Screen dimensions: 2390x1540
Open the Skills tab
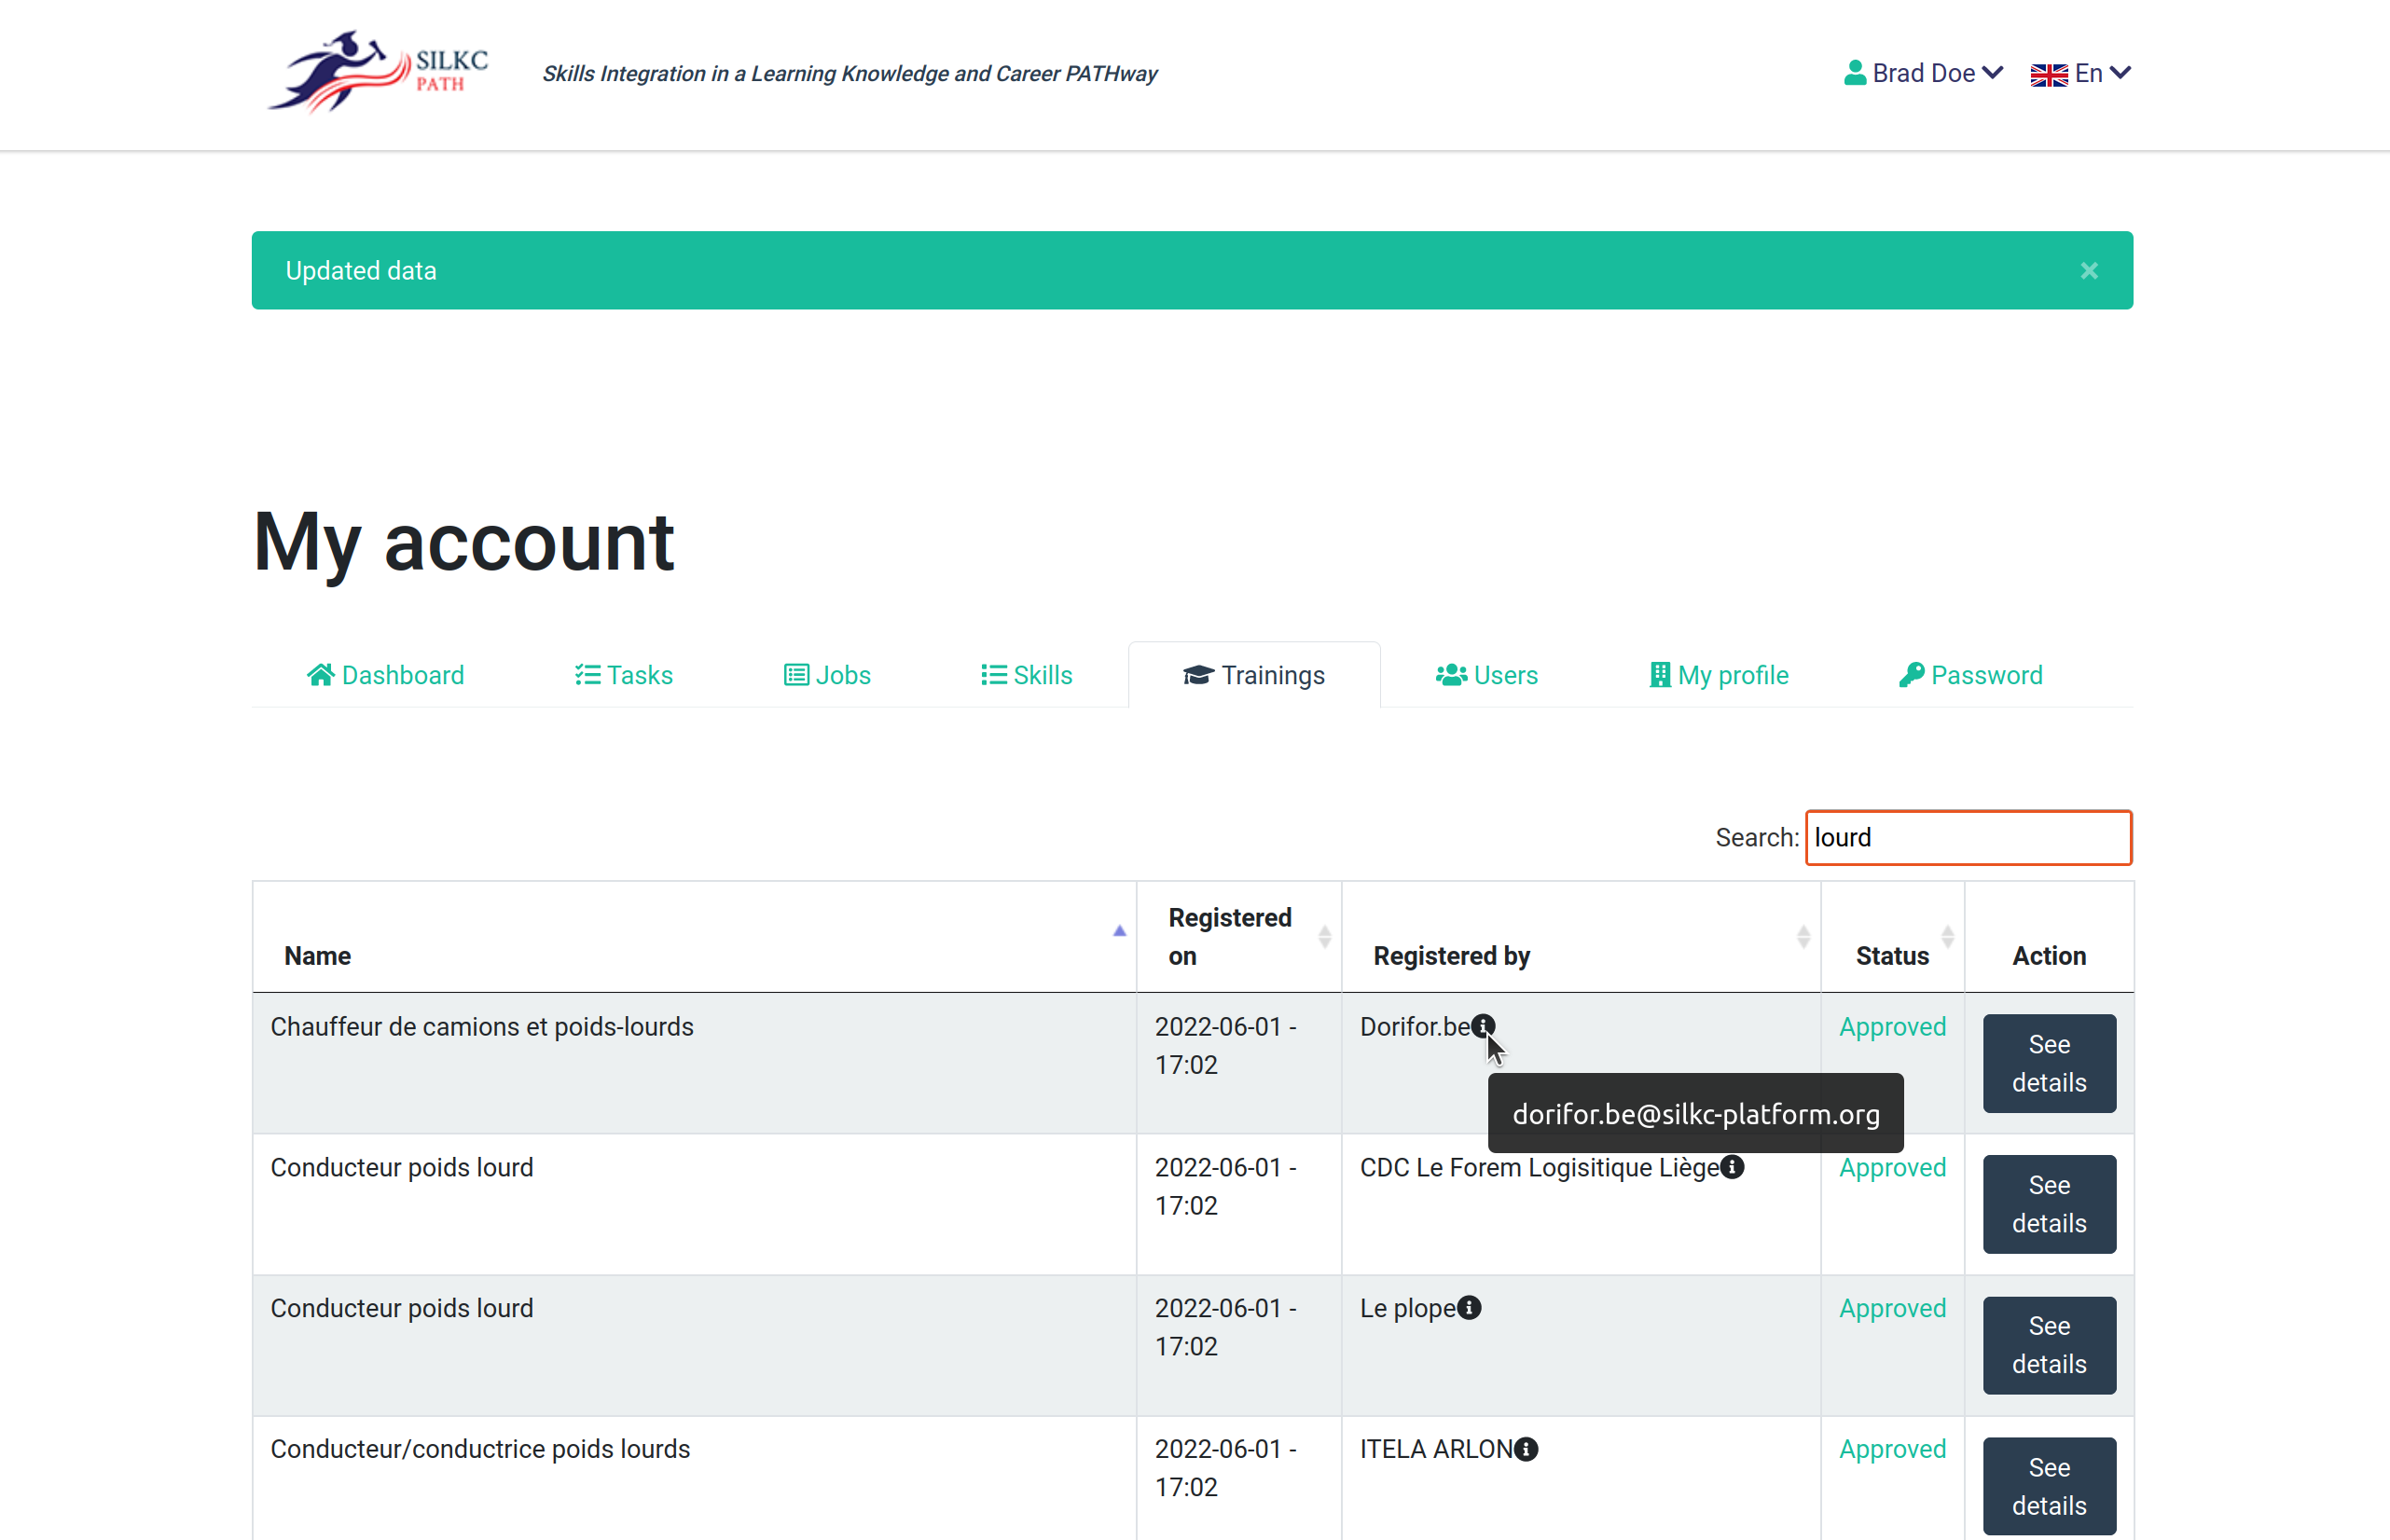click(x=1026, y=675)
